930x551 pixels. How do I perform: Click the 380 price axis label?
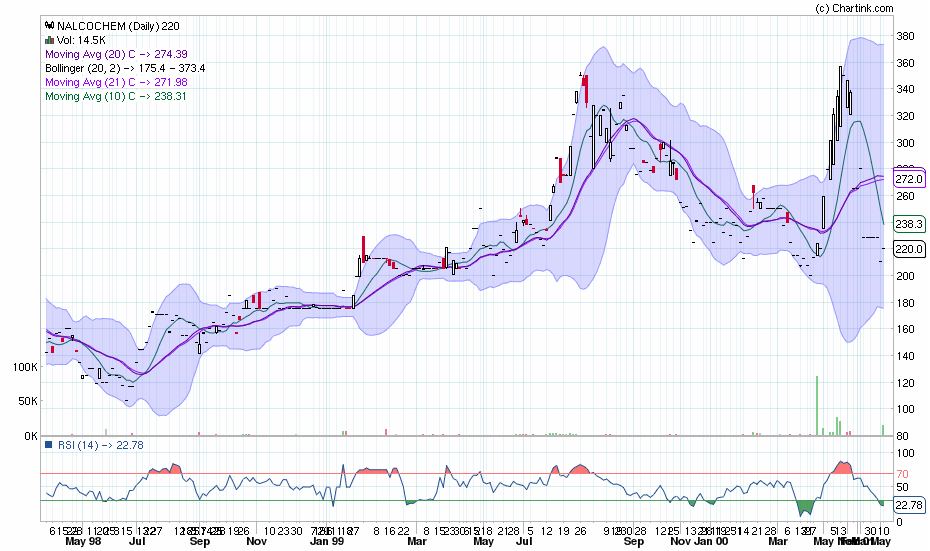pos(905,36)
